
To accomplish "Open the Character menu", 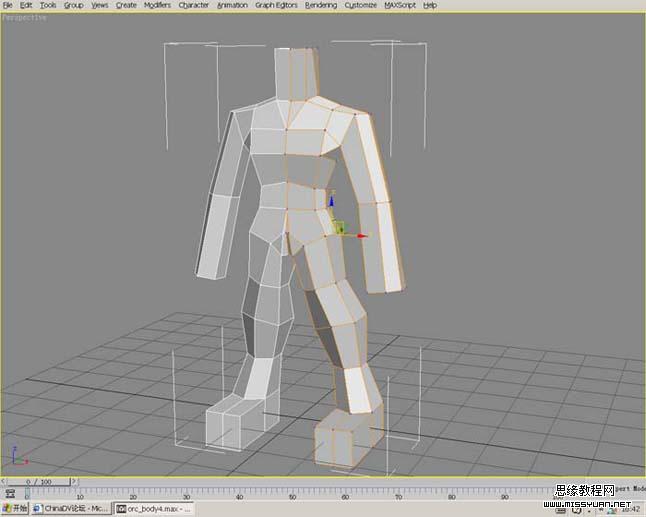I will pos(194,5).
